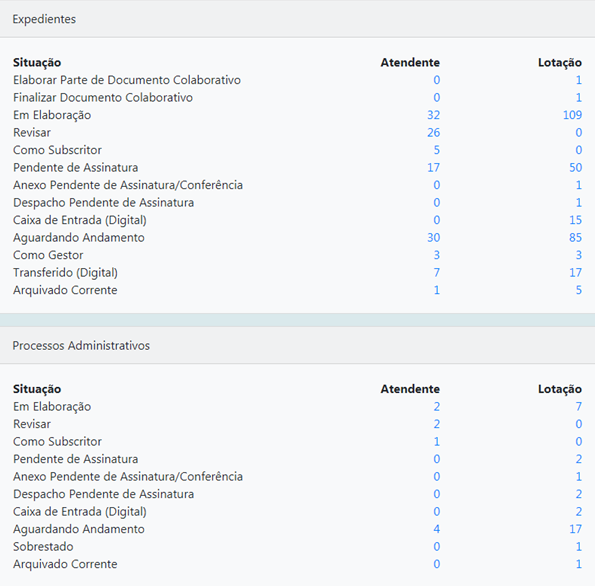Click Expedientes Caixa de Entrada Lotação 15
This screenshot has width=595, height=586.
tap(575, 220)
